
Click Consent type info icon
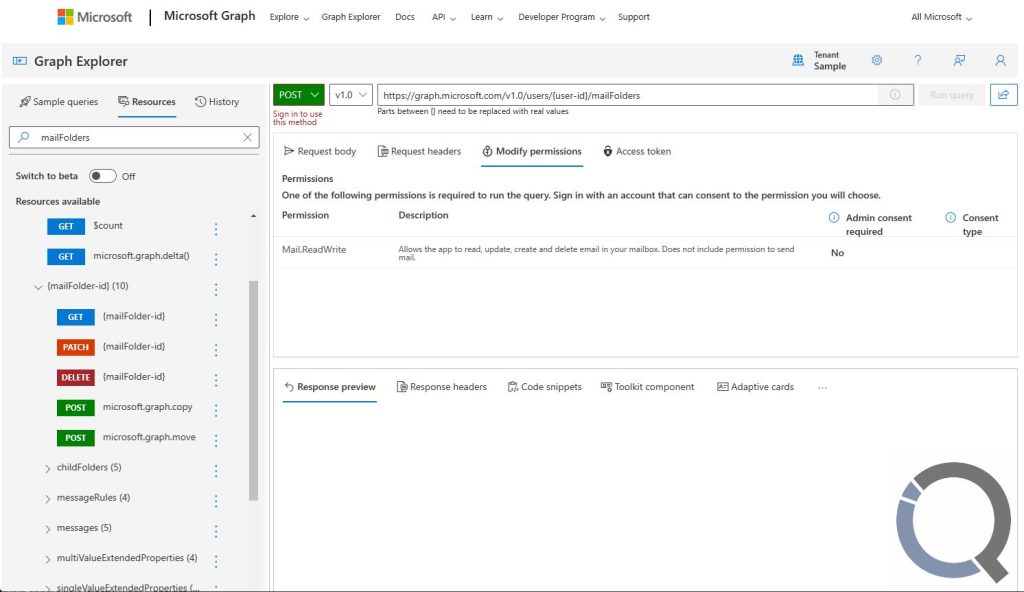pos(950,218)
